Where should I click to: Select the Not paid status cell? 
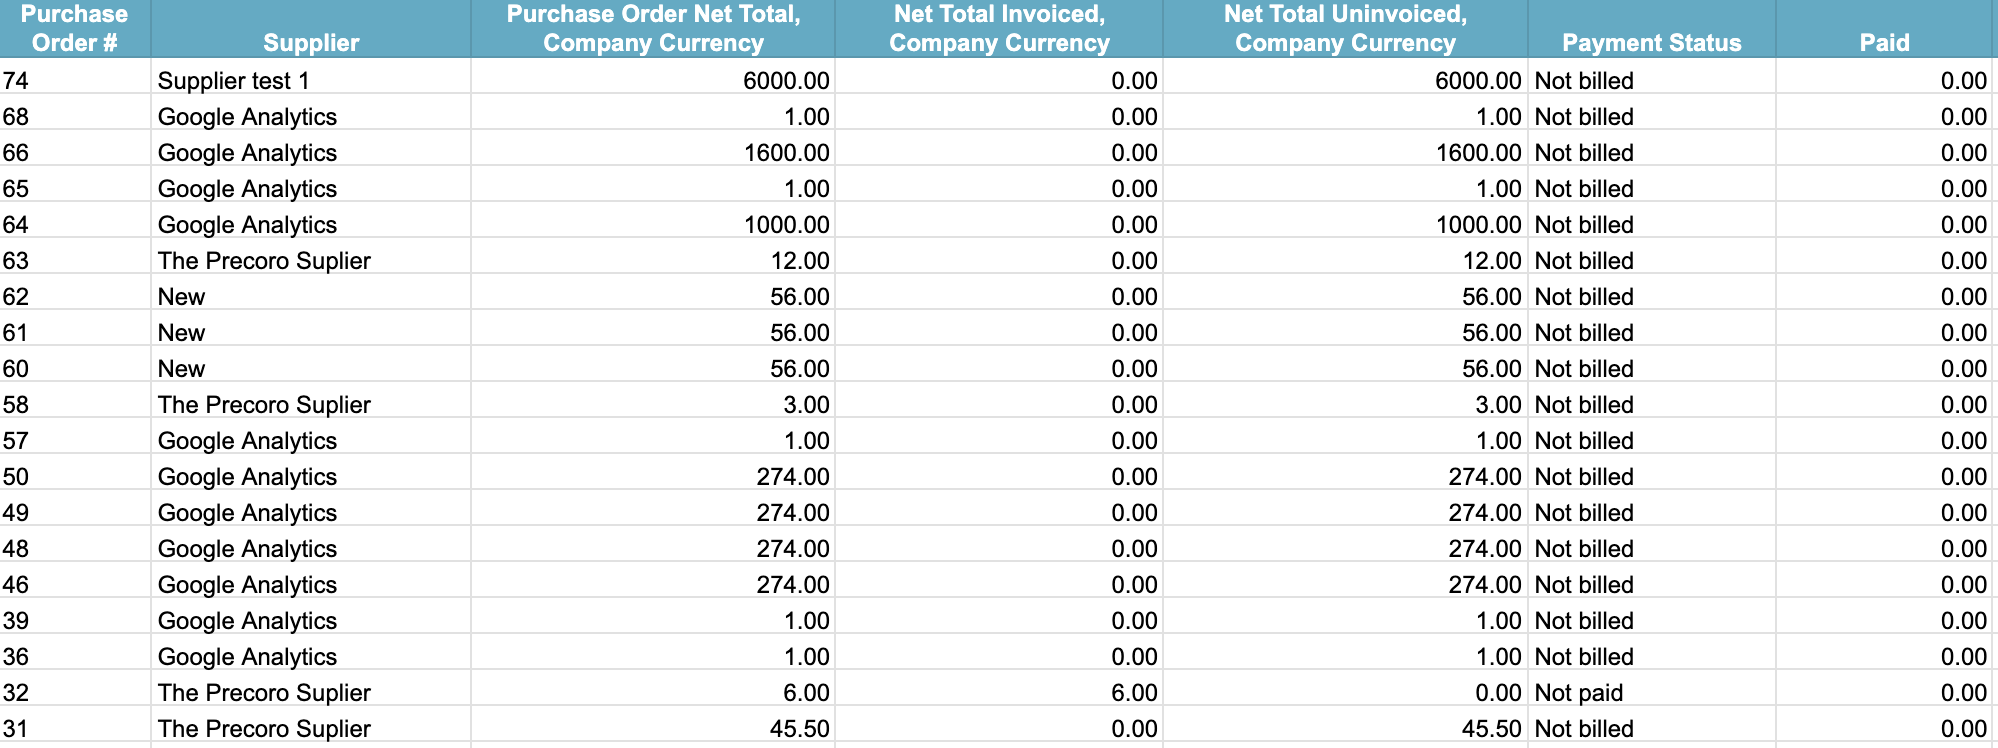[1651, 692]
